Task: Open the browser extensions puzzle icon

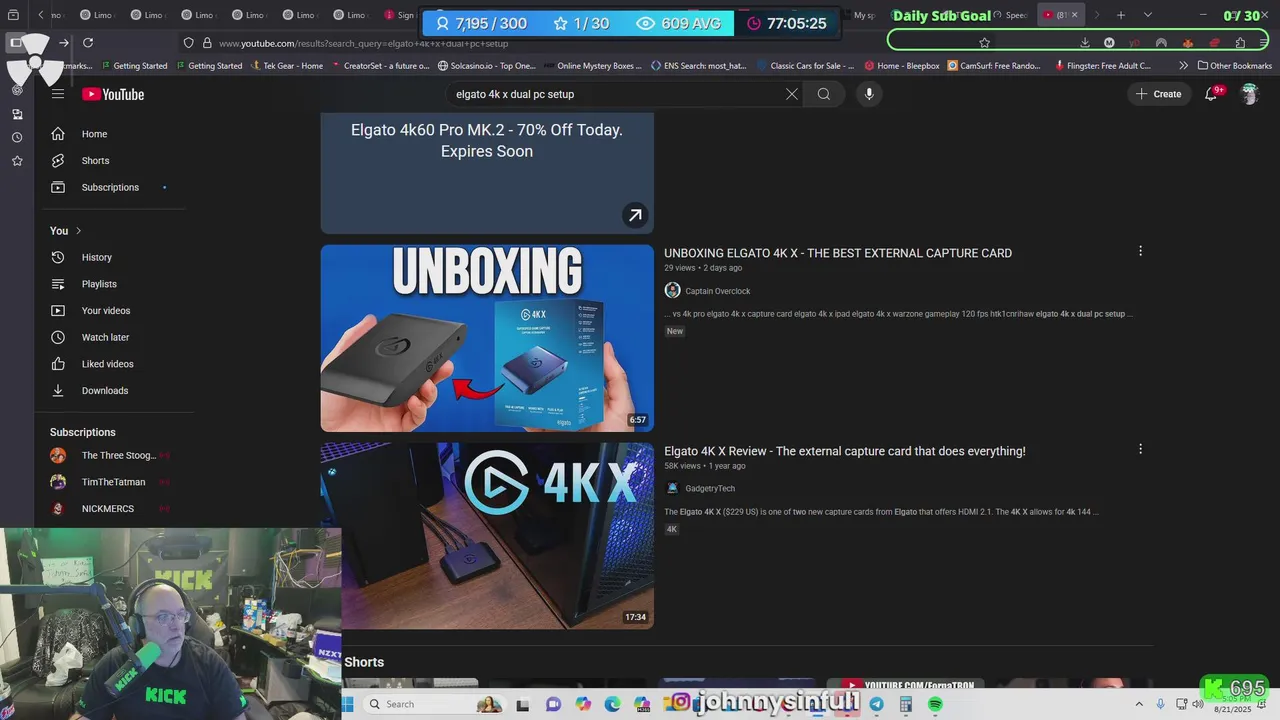Action: (1240, 43)
